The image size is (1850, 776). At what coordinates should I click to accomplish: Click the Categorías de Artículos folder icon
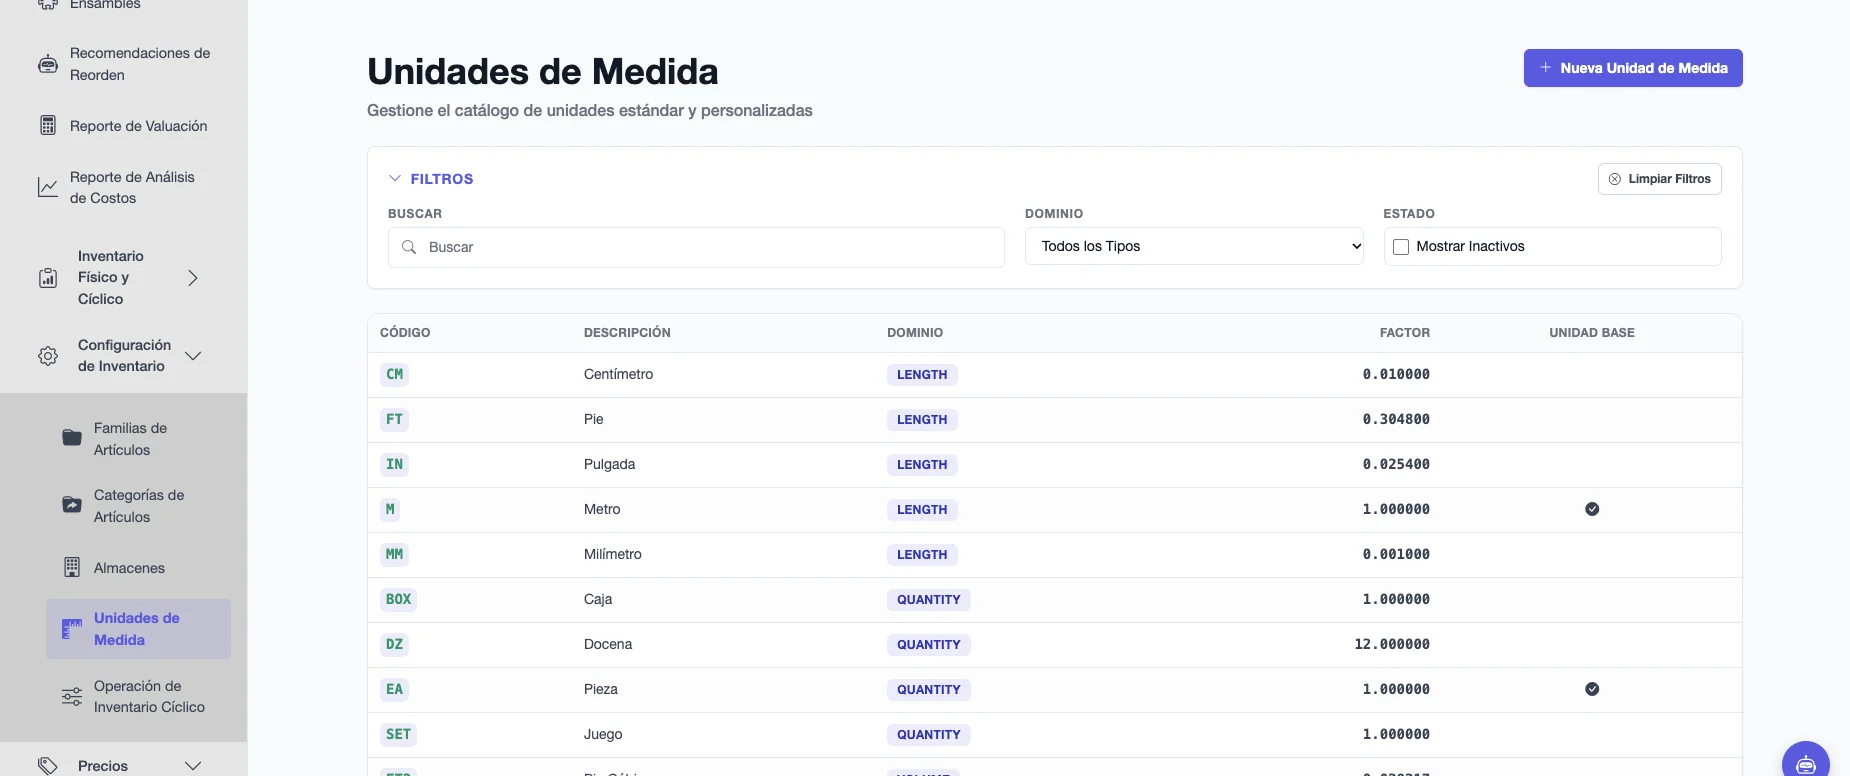72,505
